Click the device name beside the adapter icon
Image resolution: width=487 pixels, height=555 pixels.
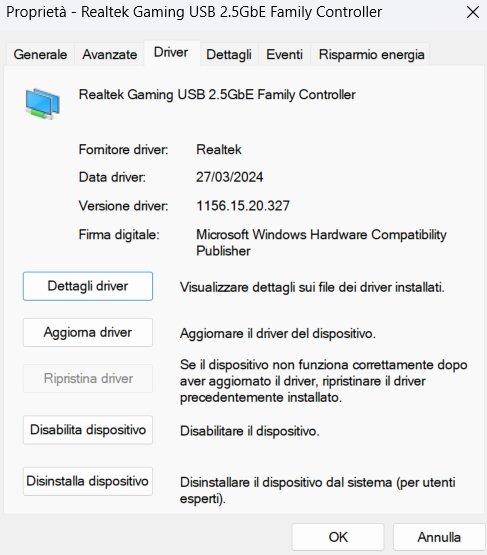click(x=217, y=95)
